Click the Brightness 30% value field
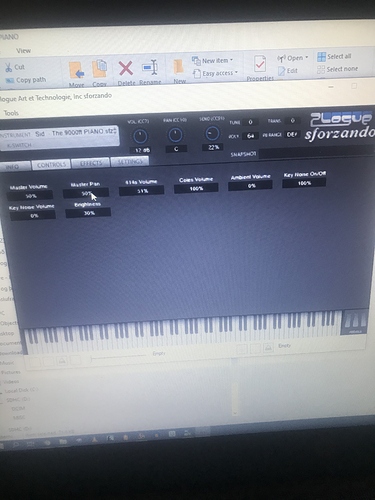This screenshot has width=375, height=500. (x=88, y=213)
